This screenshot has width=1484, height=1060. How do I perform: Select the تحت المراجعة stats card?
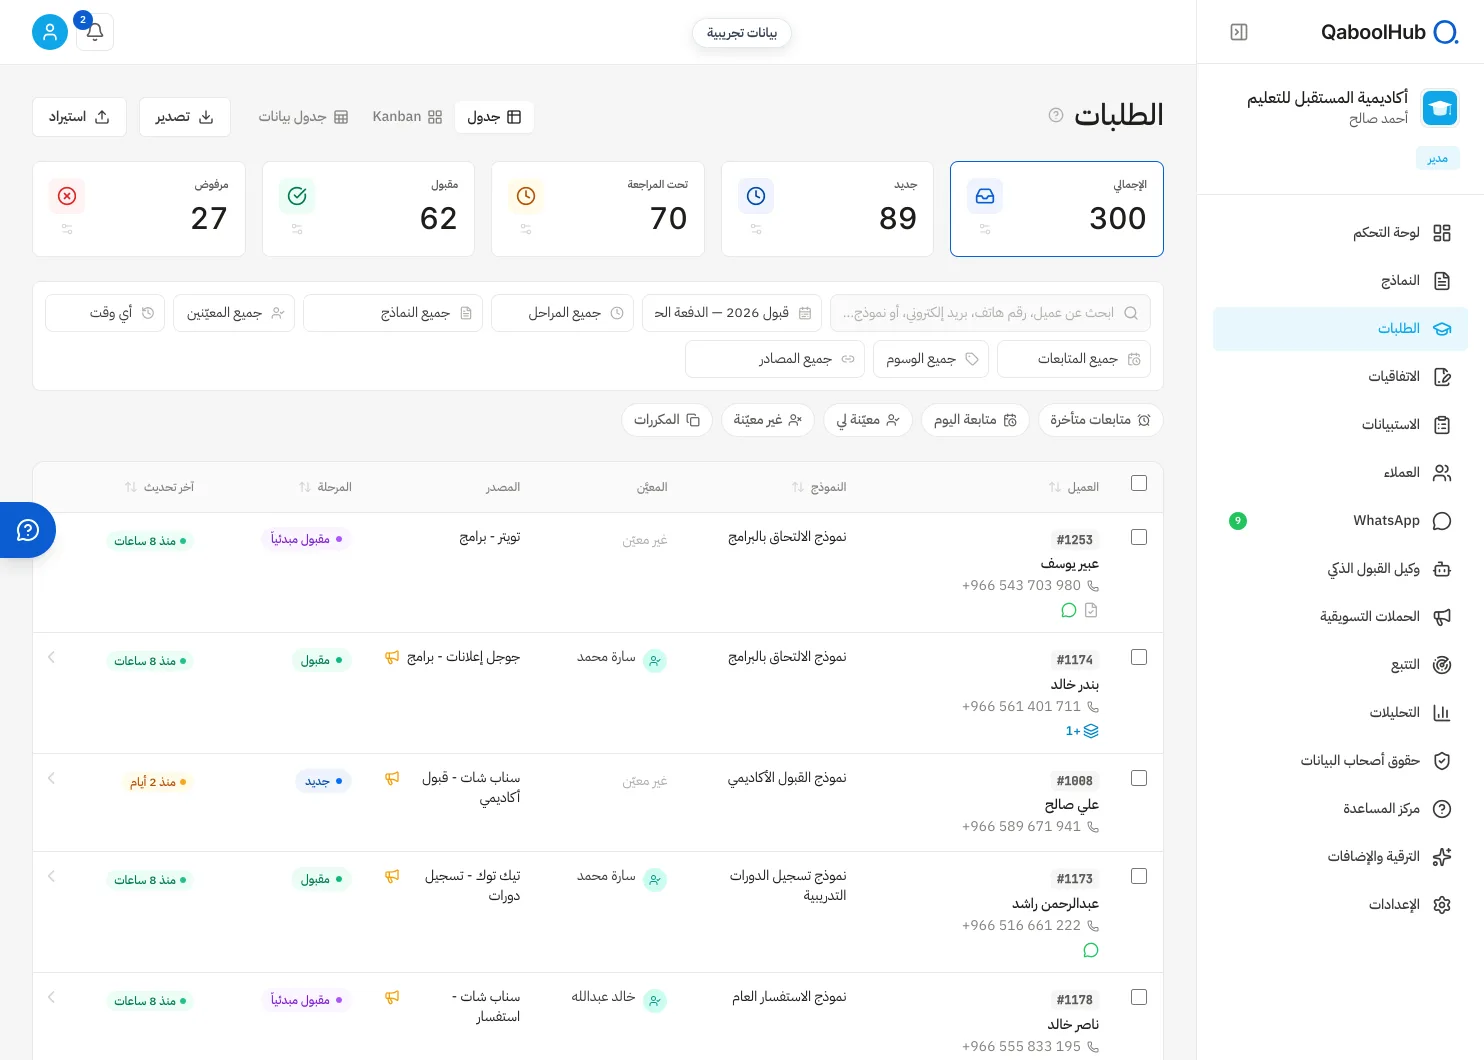[598, 209]
